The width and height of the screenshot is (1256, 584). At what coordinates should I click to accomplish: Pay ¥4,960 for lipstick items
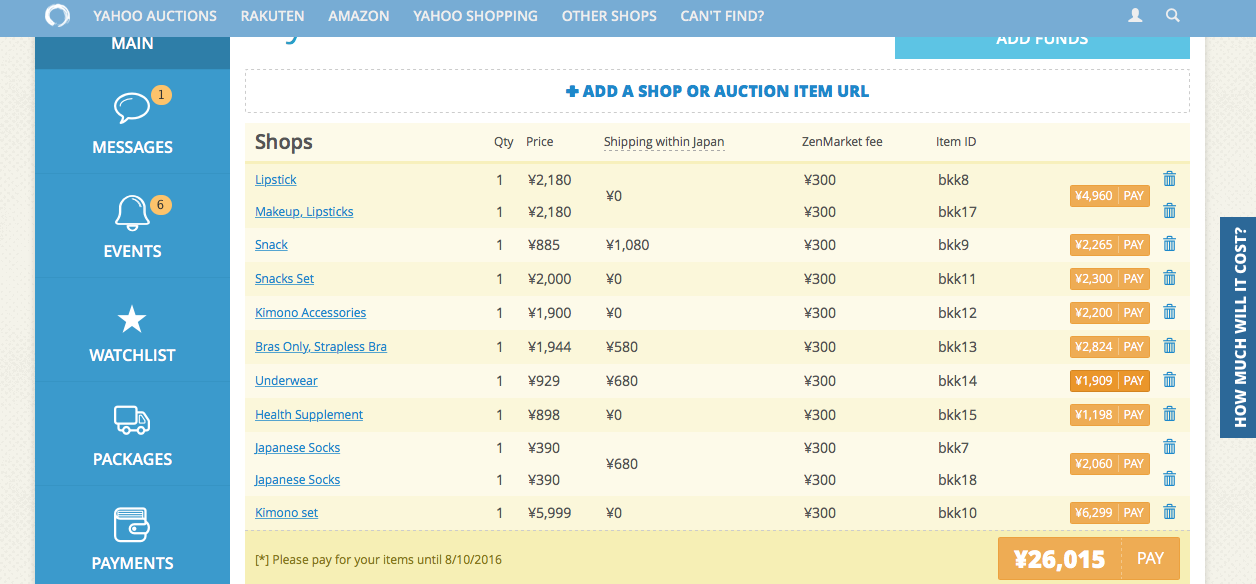(x=1110, y=196)
